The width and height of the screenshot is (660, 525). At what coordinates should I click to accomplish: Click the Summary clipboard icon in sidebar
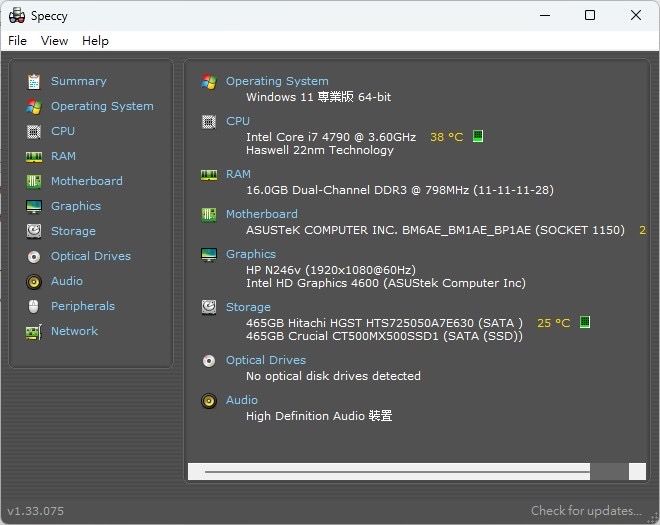[x=34, y=81]
